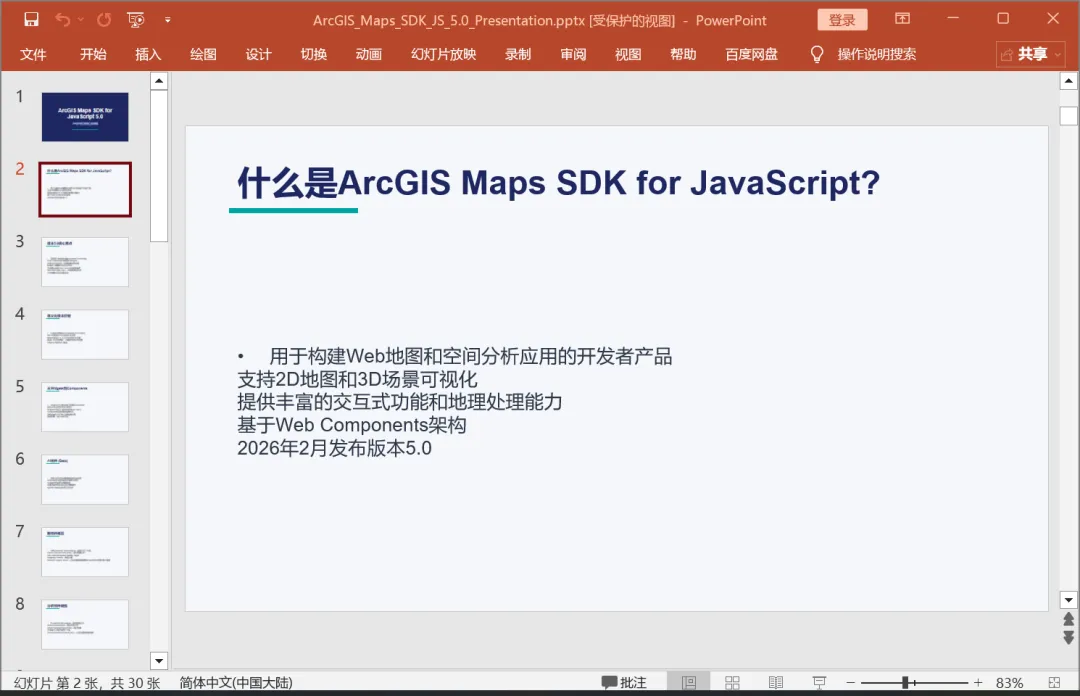The width and height of the screenshot is (1080, 696).
Task: Open the 文件 menu
Action: (x=33, y=54)
